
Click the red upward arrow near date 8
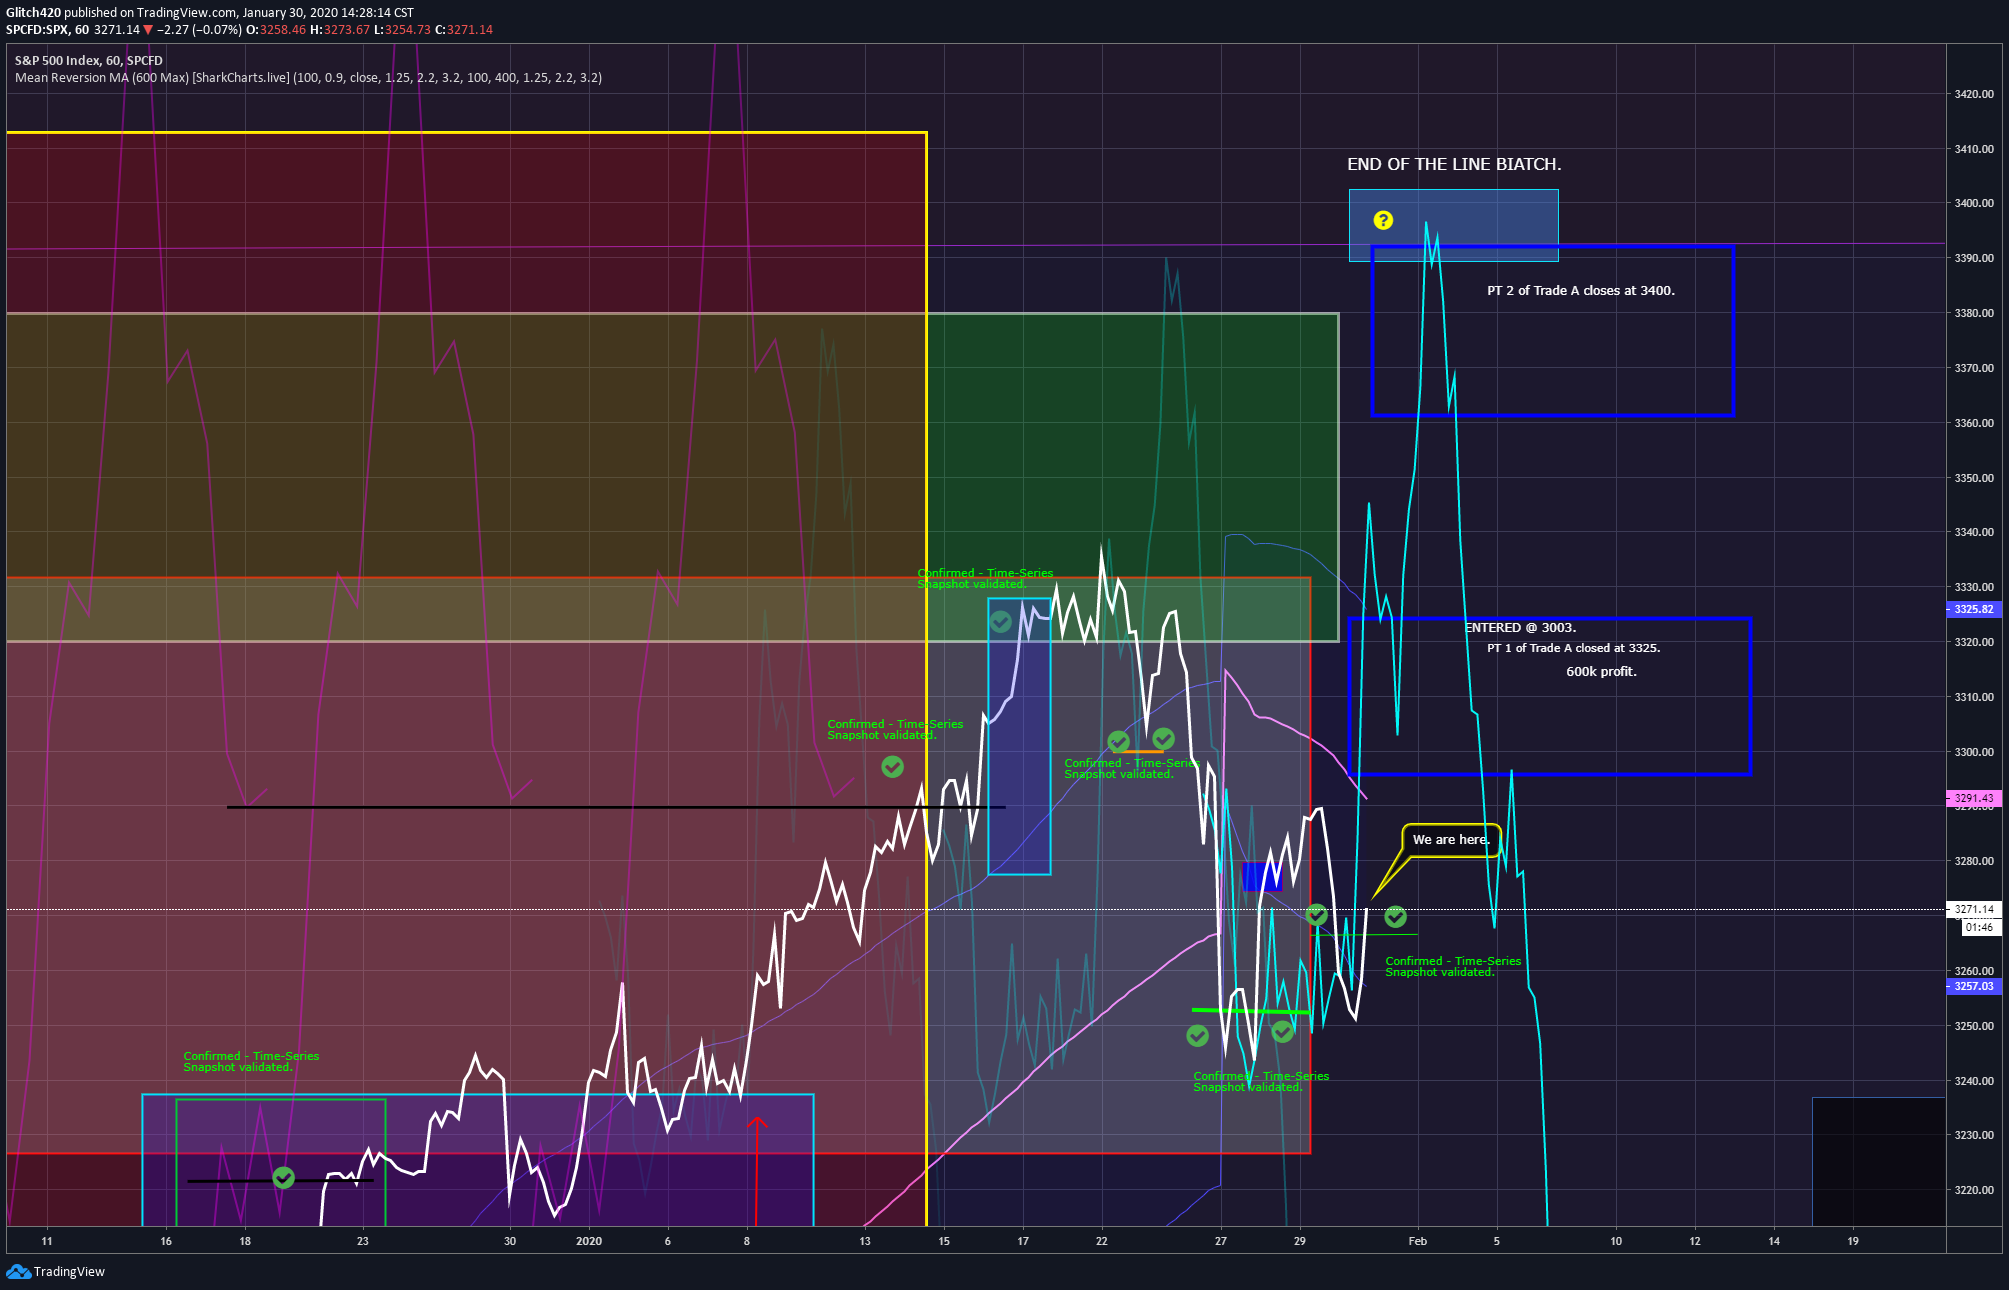(757, 1170)
